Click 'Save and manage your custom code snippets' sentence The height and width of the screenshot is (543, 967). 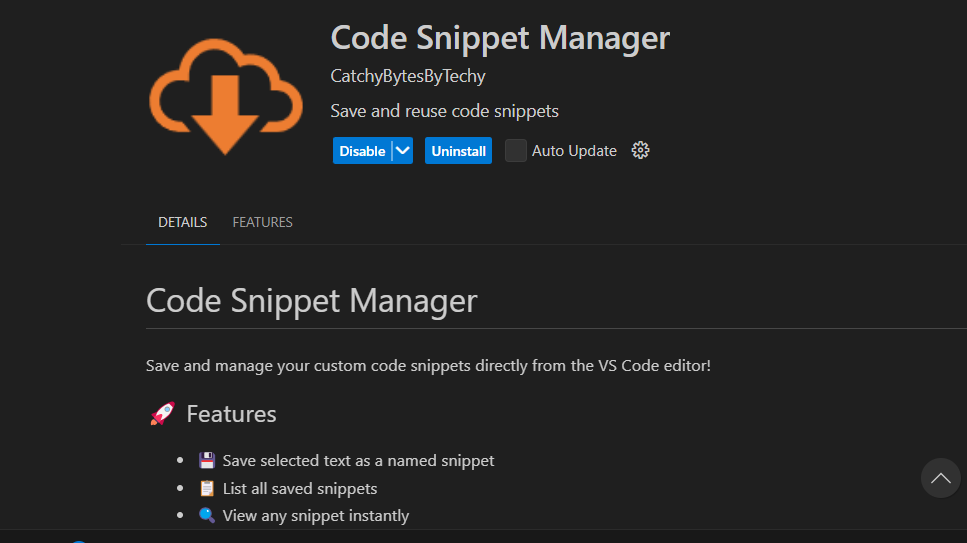tap(428, 365)
